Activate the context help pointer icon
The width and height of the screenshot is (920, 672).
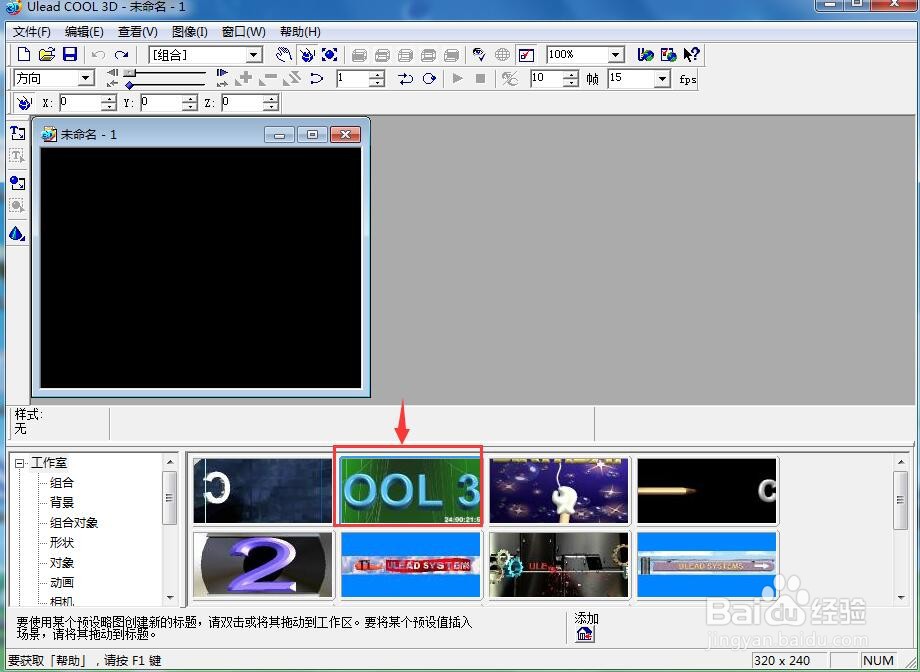(x=691, y=55)
